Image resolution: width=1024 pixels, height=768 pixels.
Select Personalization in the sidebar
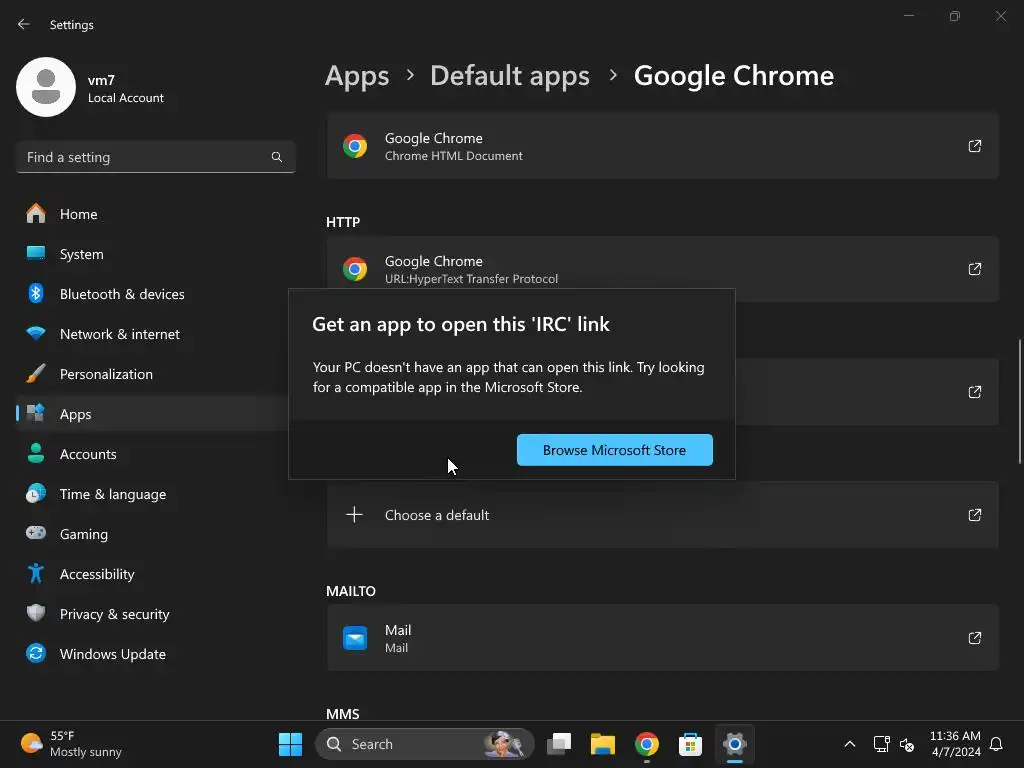coord(155,374)
